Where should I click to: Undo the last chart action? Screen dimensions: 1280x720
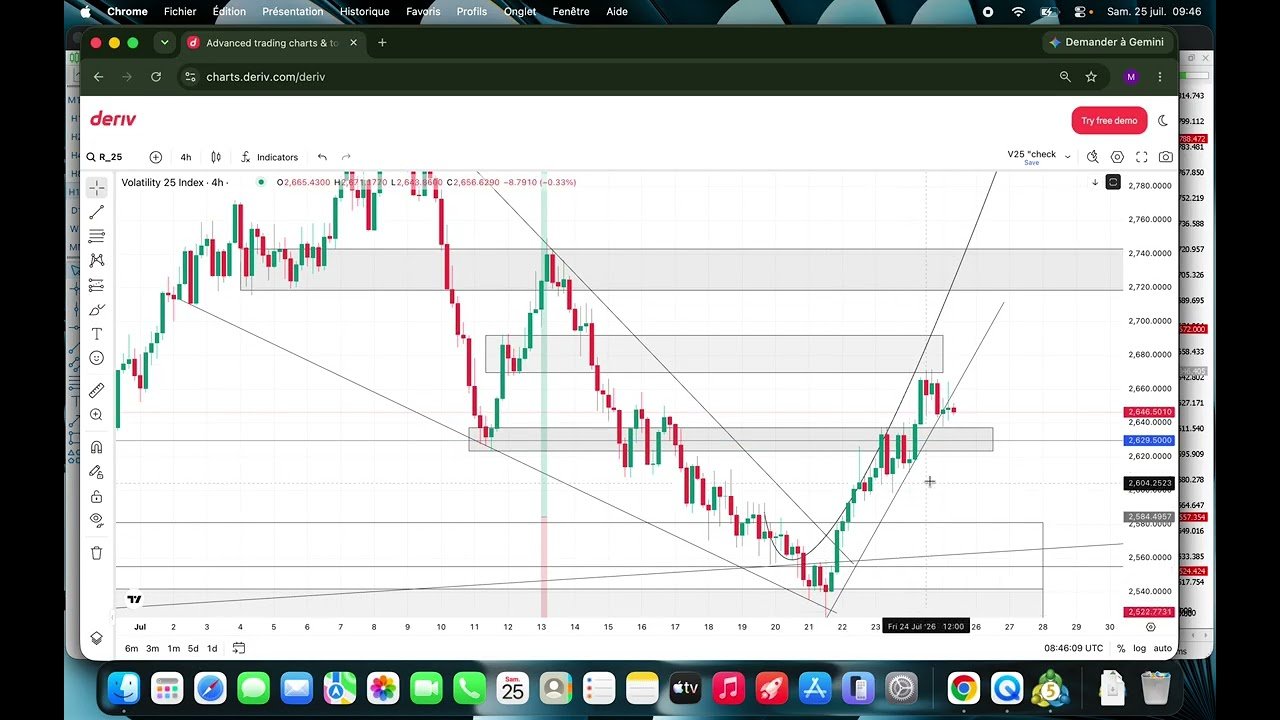click(x=322, y=157)
